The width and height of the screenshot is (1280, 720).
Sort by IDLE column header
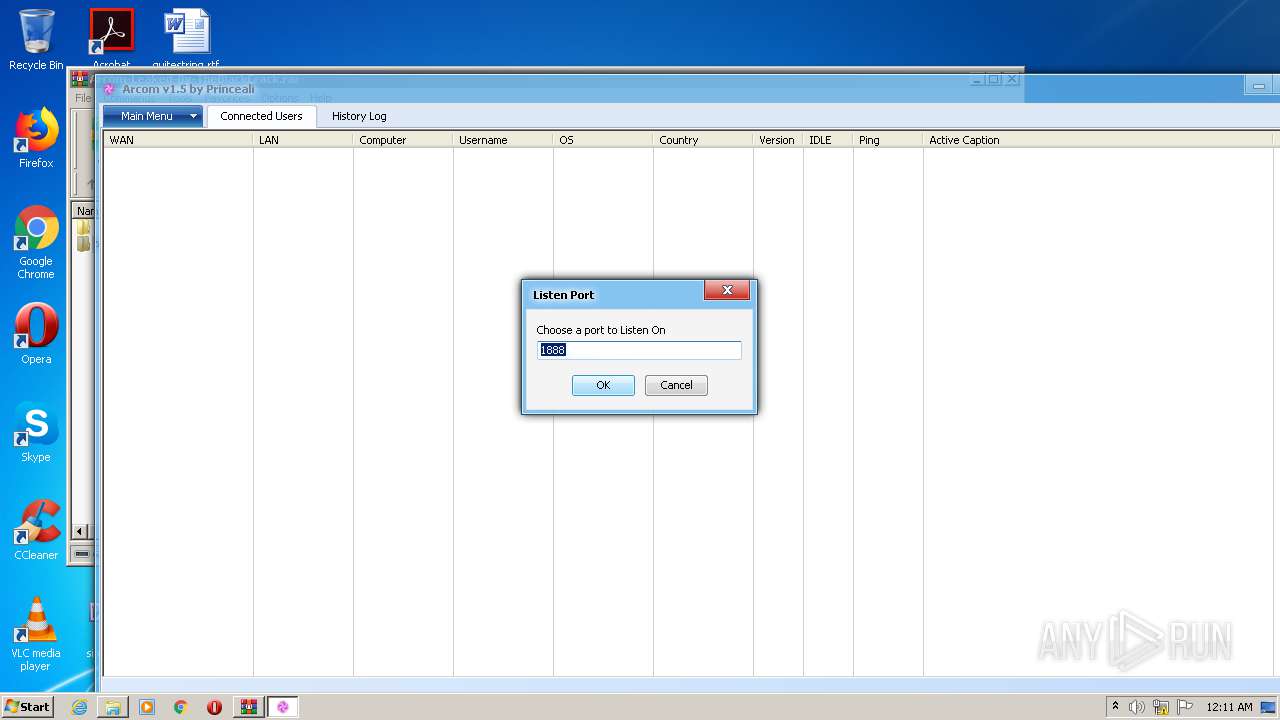click(x=828, y=140)
